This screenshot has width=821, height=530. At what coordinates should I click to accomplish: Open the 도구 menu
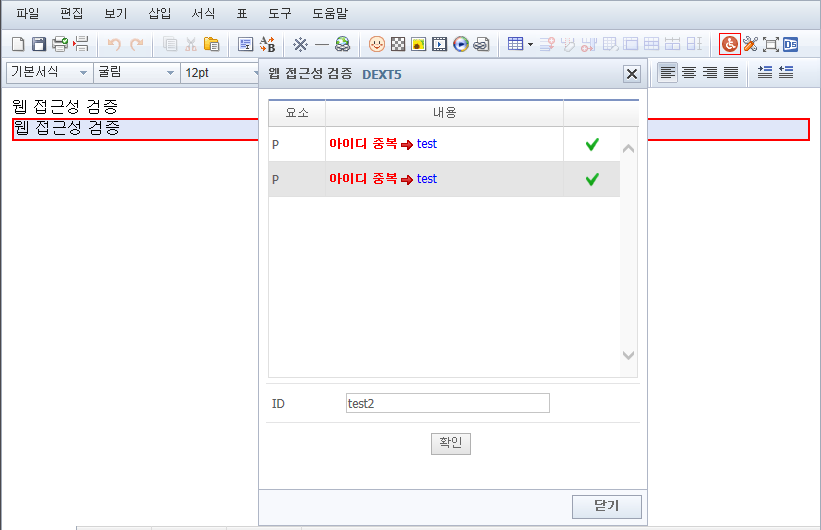280,14
